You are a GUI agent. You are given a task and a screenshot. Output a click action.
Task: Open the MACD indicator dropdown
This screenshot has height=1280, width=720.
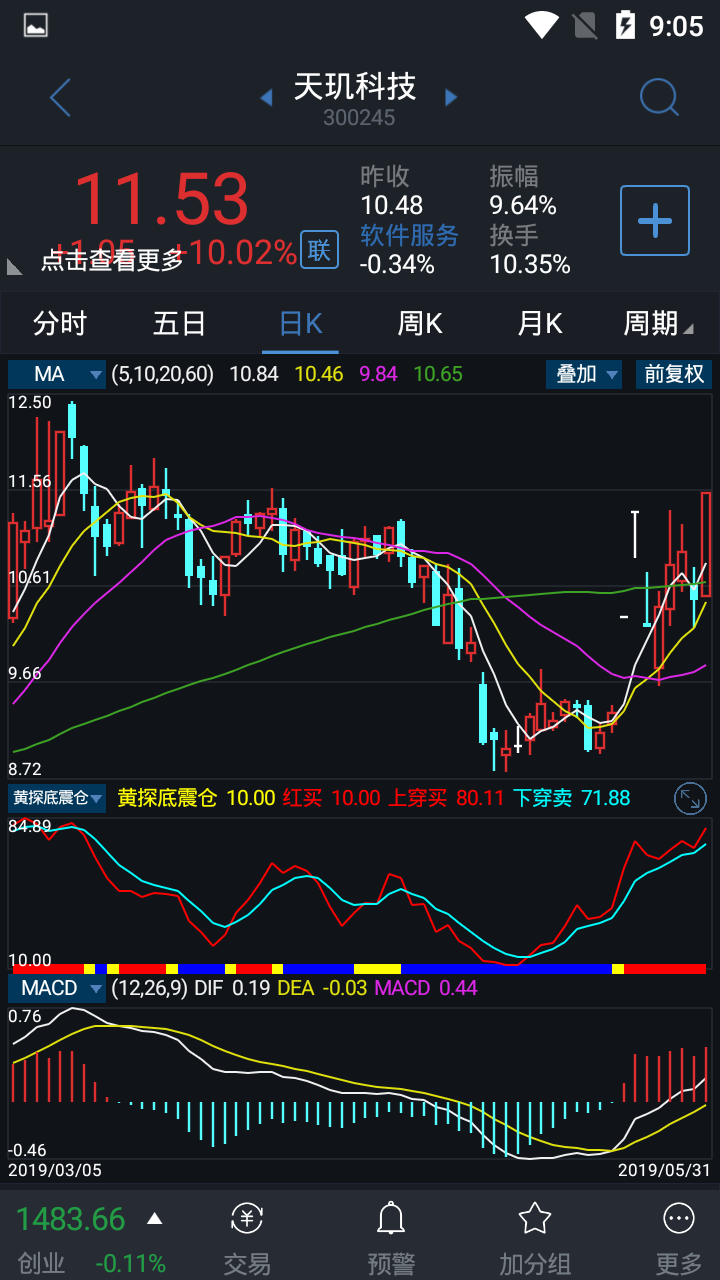click(57, 988)
